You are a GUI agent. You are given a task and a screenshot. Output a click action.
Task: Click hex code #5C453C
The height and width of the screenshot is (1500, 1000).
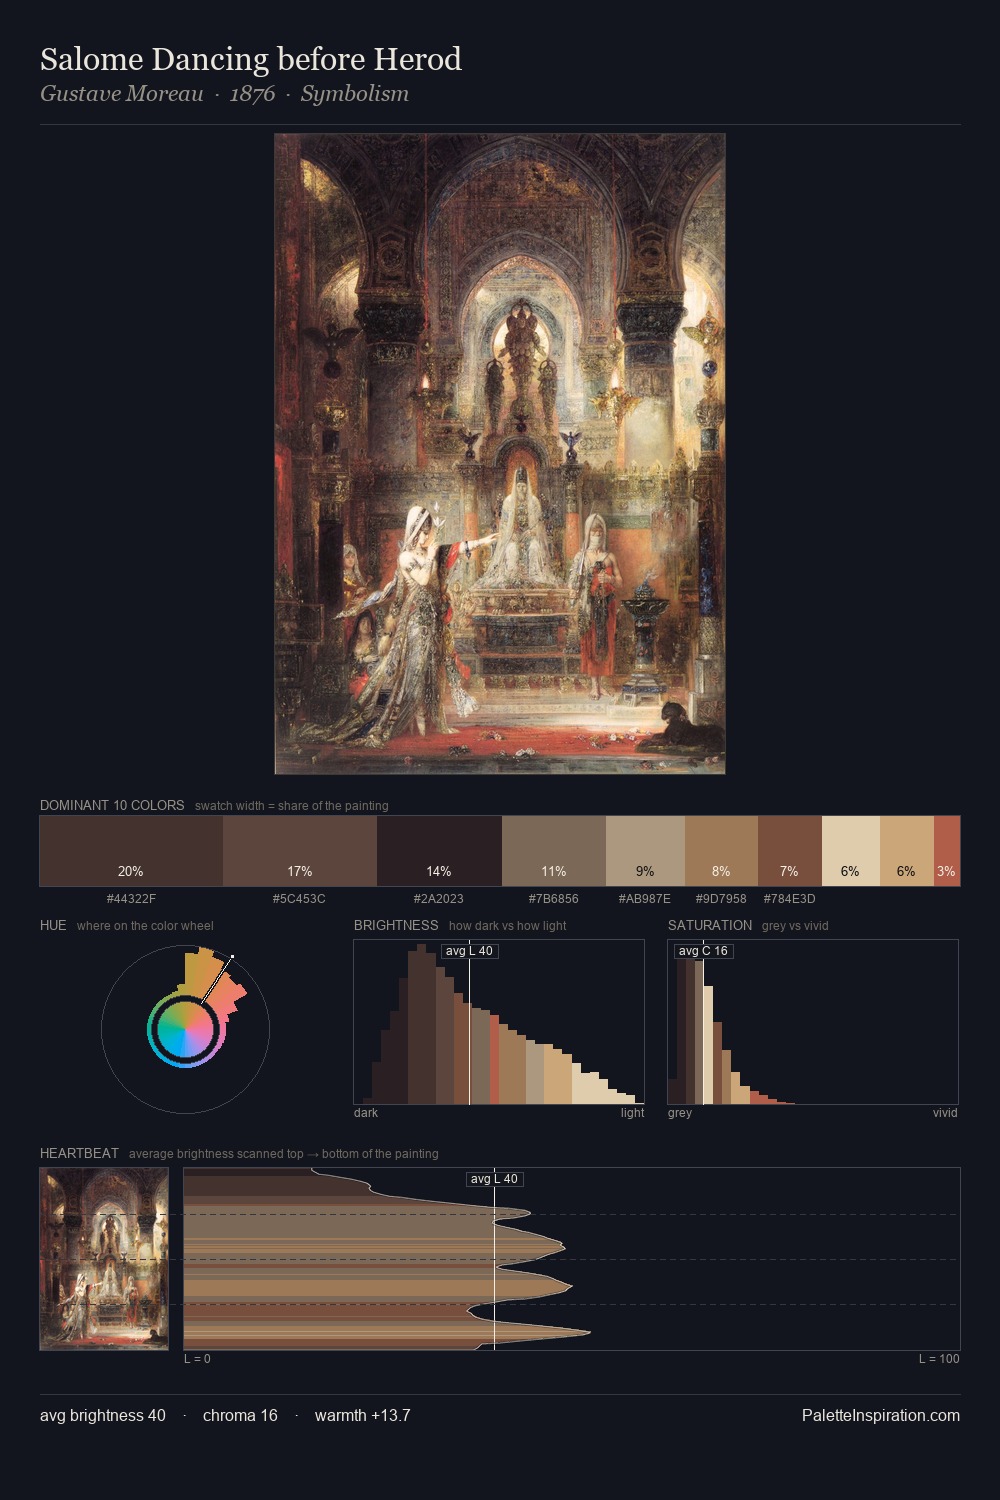point(299,899)
